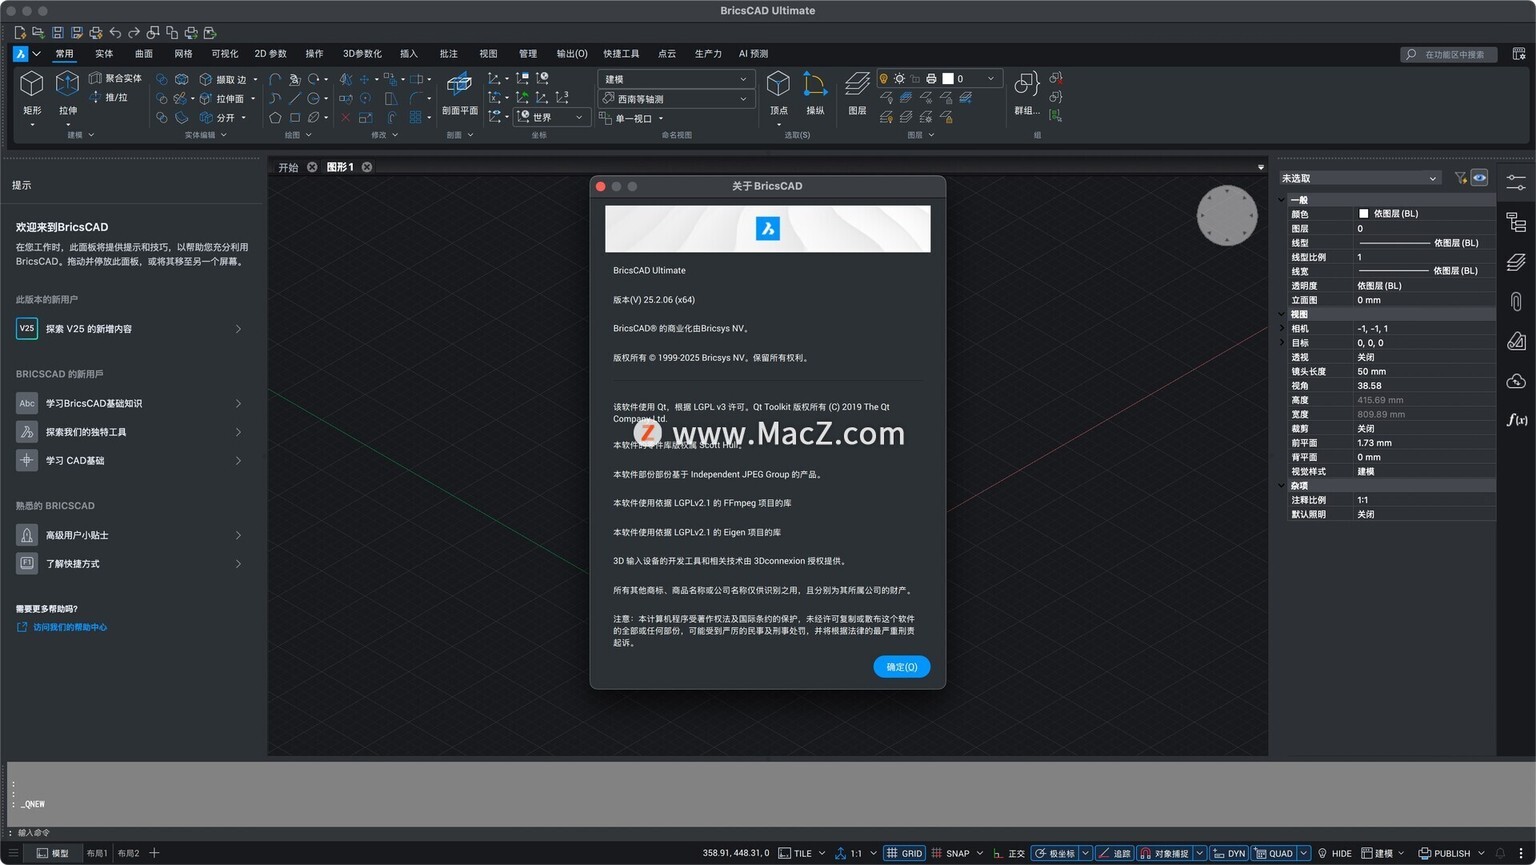Open the attachments paperclip panel icon
This screenshot has width=1536, height=865.
[1516, 301]
